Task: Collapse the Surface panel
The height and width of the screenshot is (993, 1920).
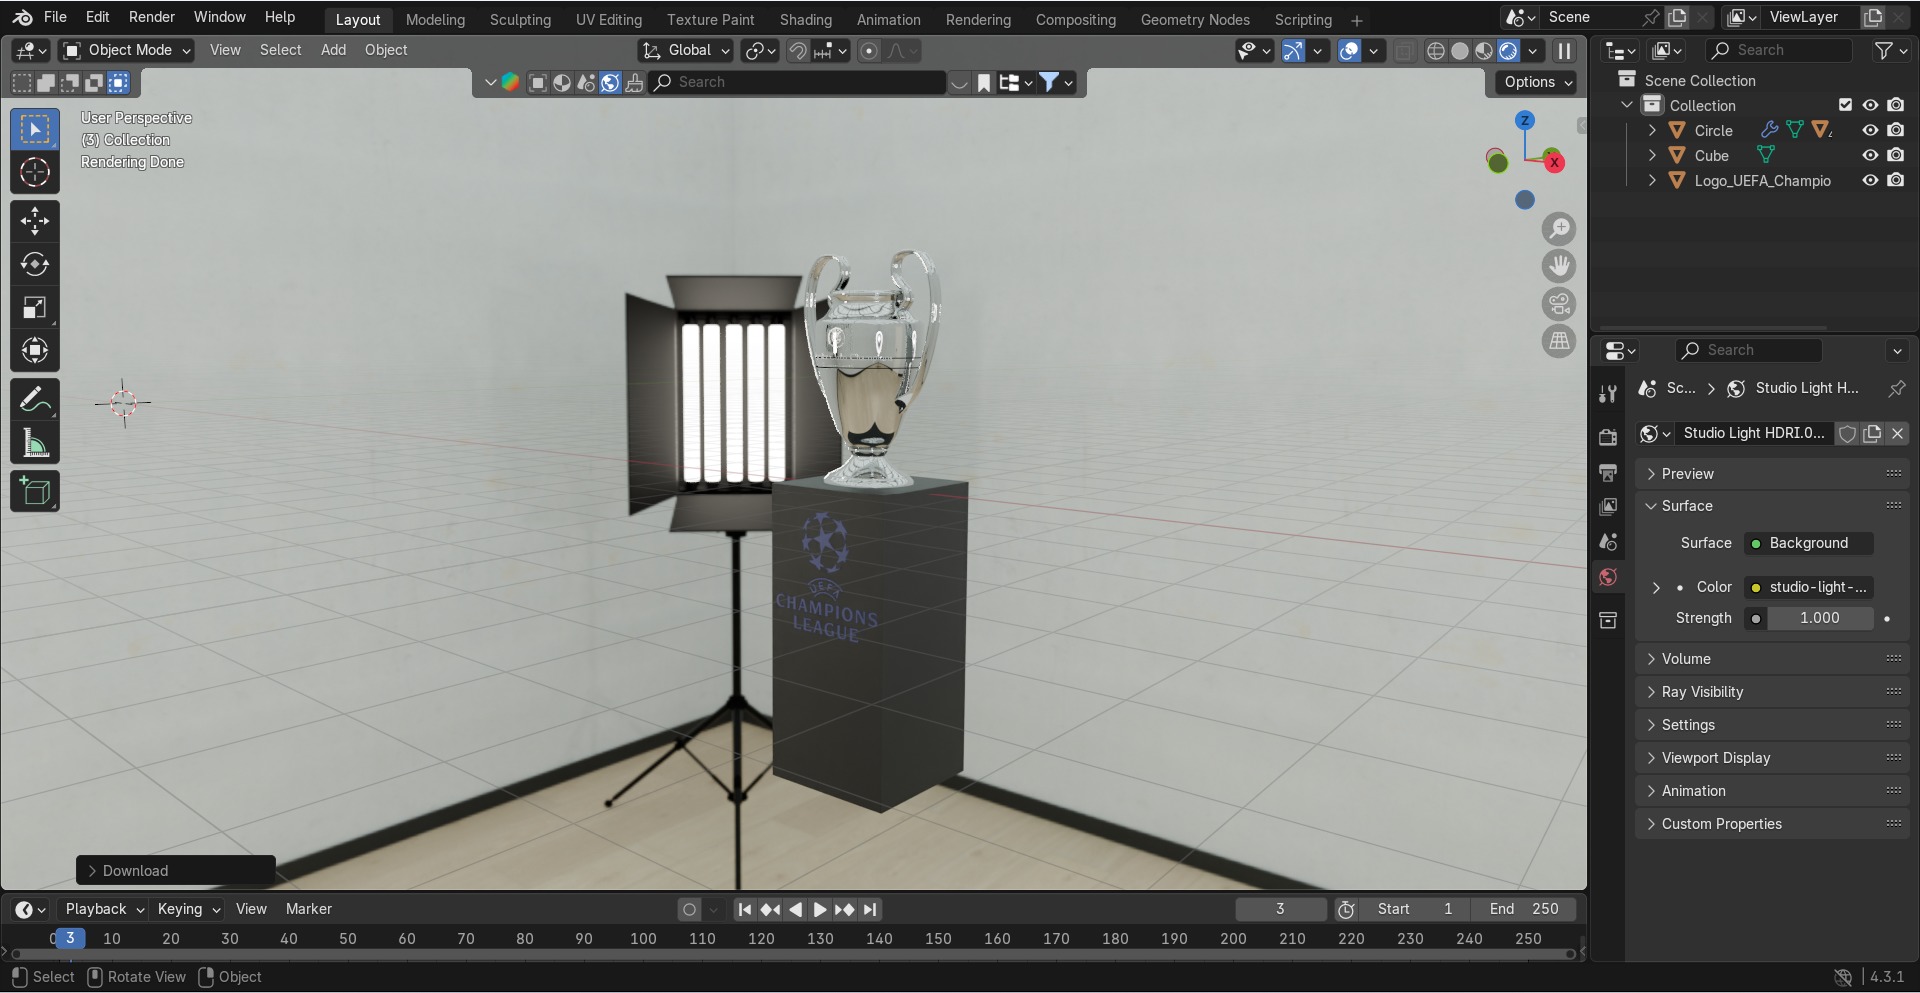Action: [x=1772, y=506]
